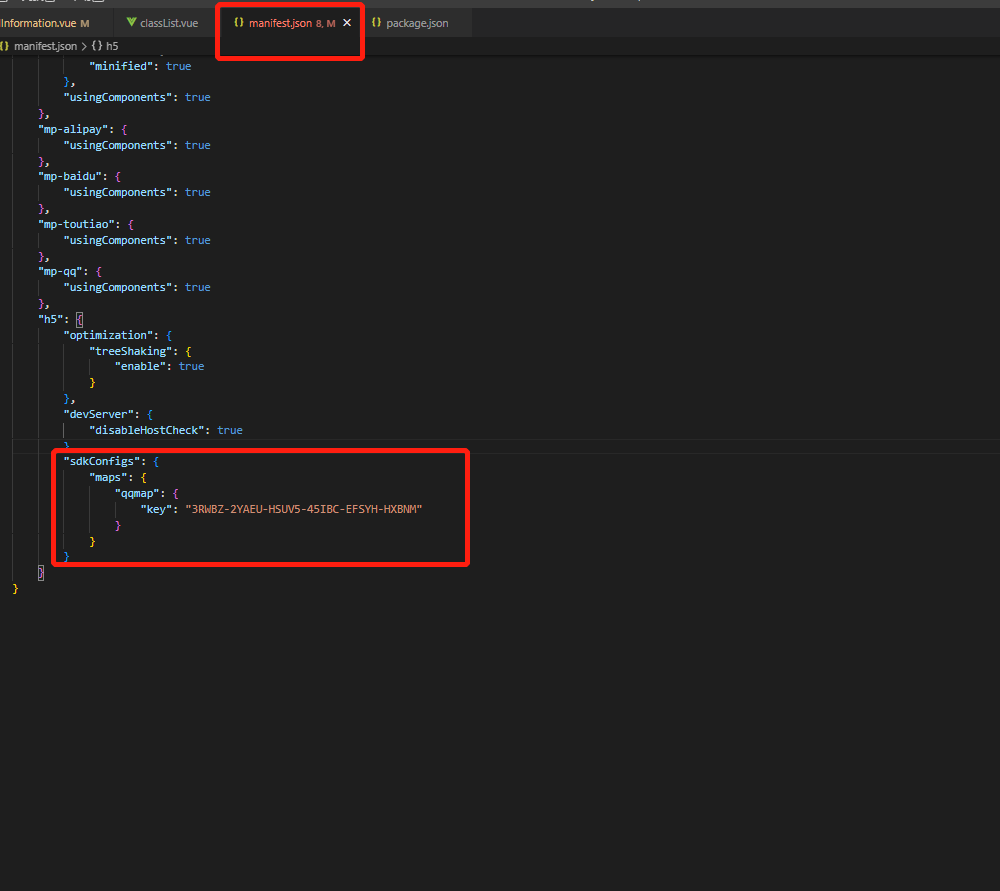
Task: Click the true value after disableHostCheck
Action: point(230,431)
